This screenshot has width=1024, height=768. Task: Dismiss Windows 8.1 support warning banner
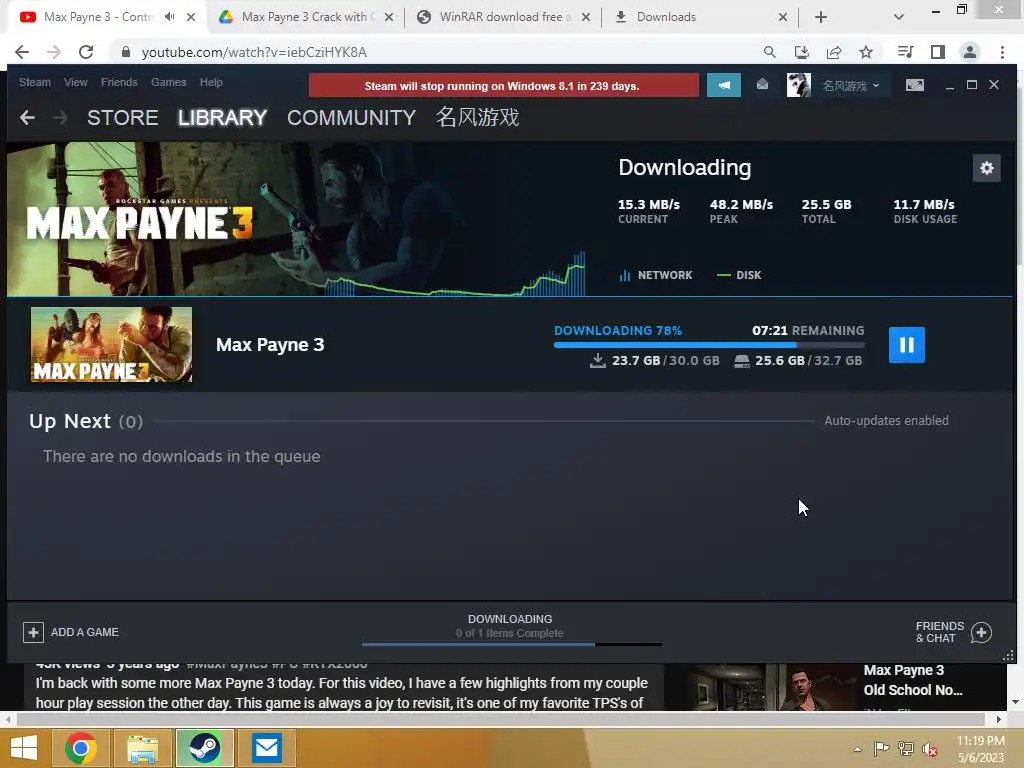504,86
